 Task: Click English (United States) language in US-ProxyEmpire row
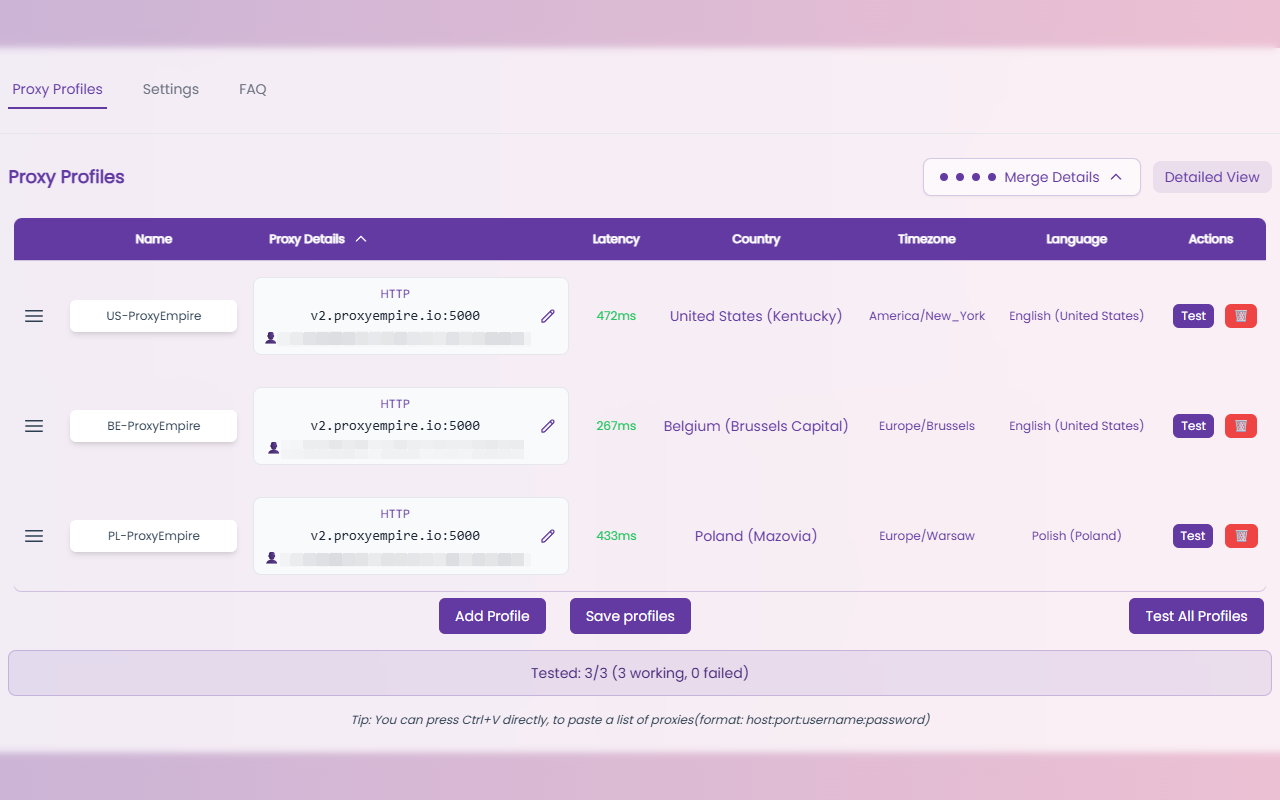pos(1076,316)
